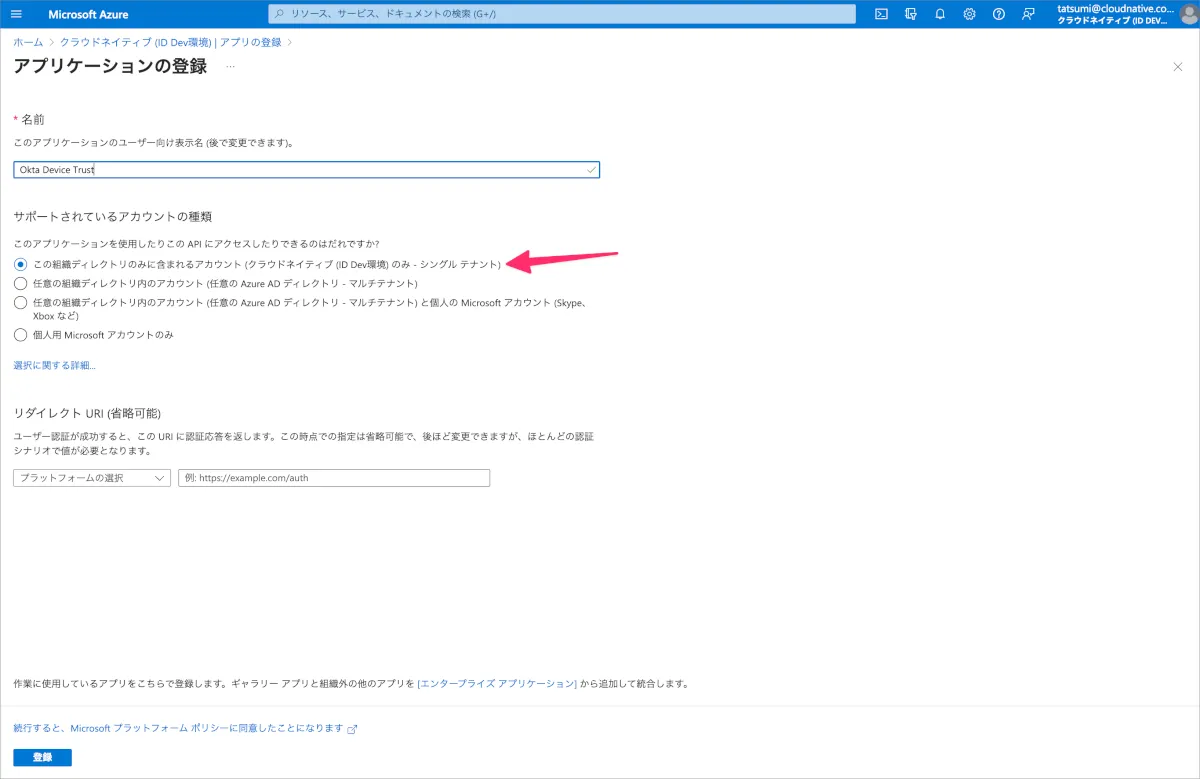Click the redirect URI input field

pos(334,478)
